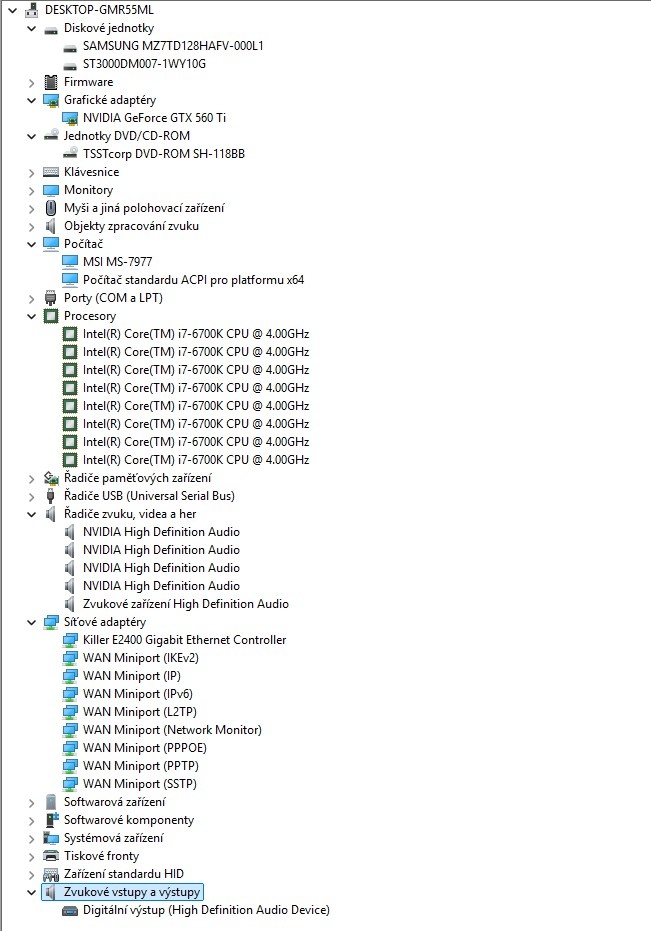651x931 pixels.
Task: Click the Zvukové vstupy a výstupy label
Action: coord(132,892)
